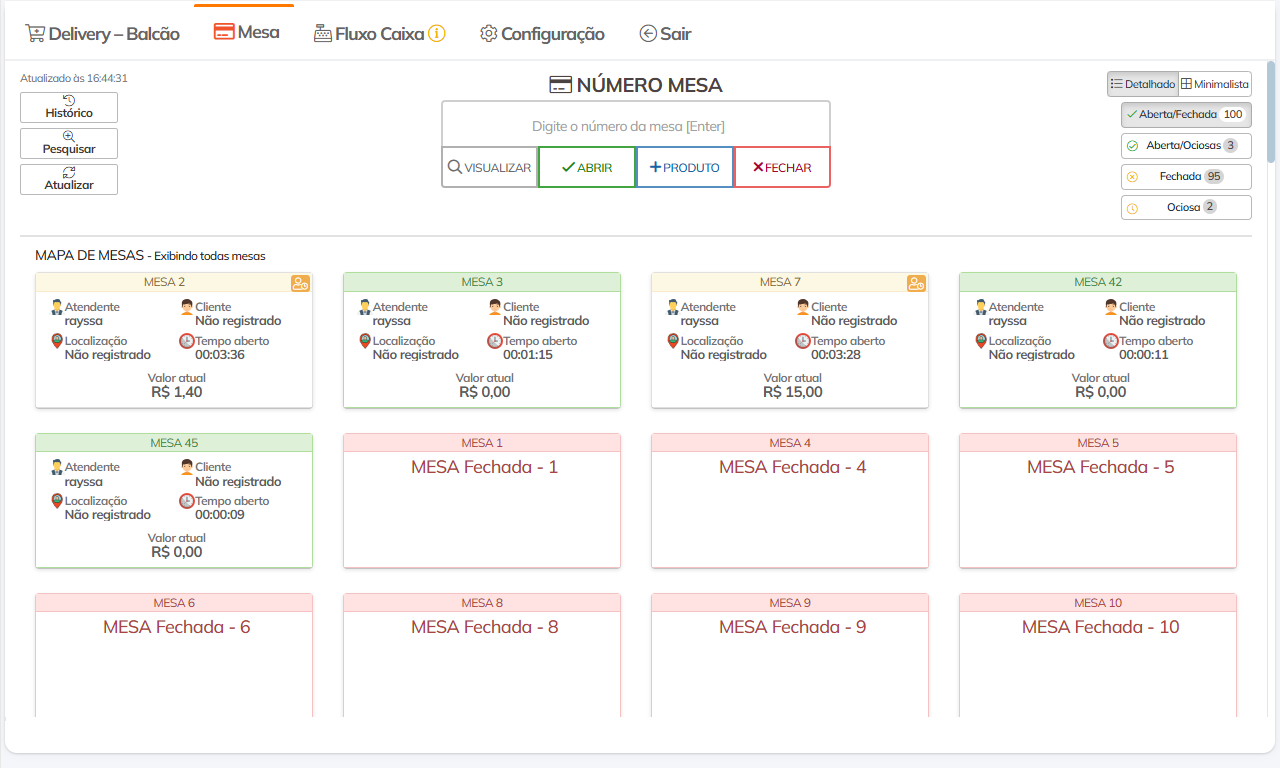Click the Mesa 3 tempo aberto clock icon
This screenshot has width=1280, height=768.
[494, 341]
